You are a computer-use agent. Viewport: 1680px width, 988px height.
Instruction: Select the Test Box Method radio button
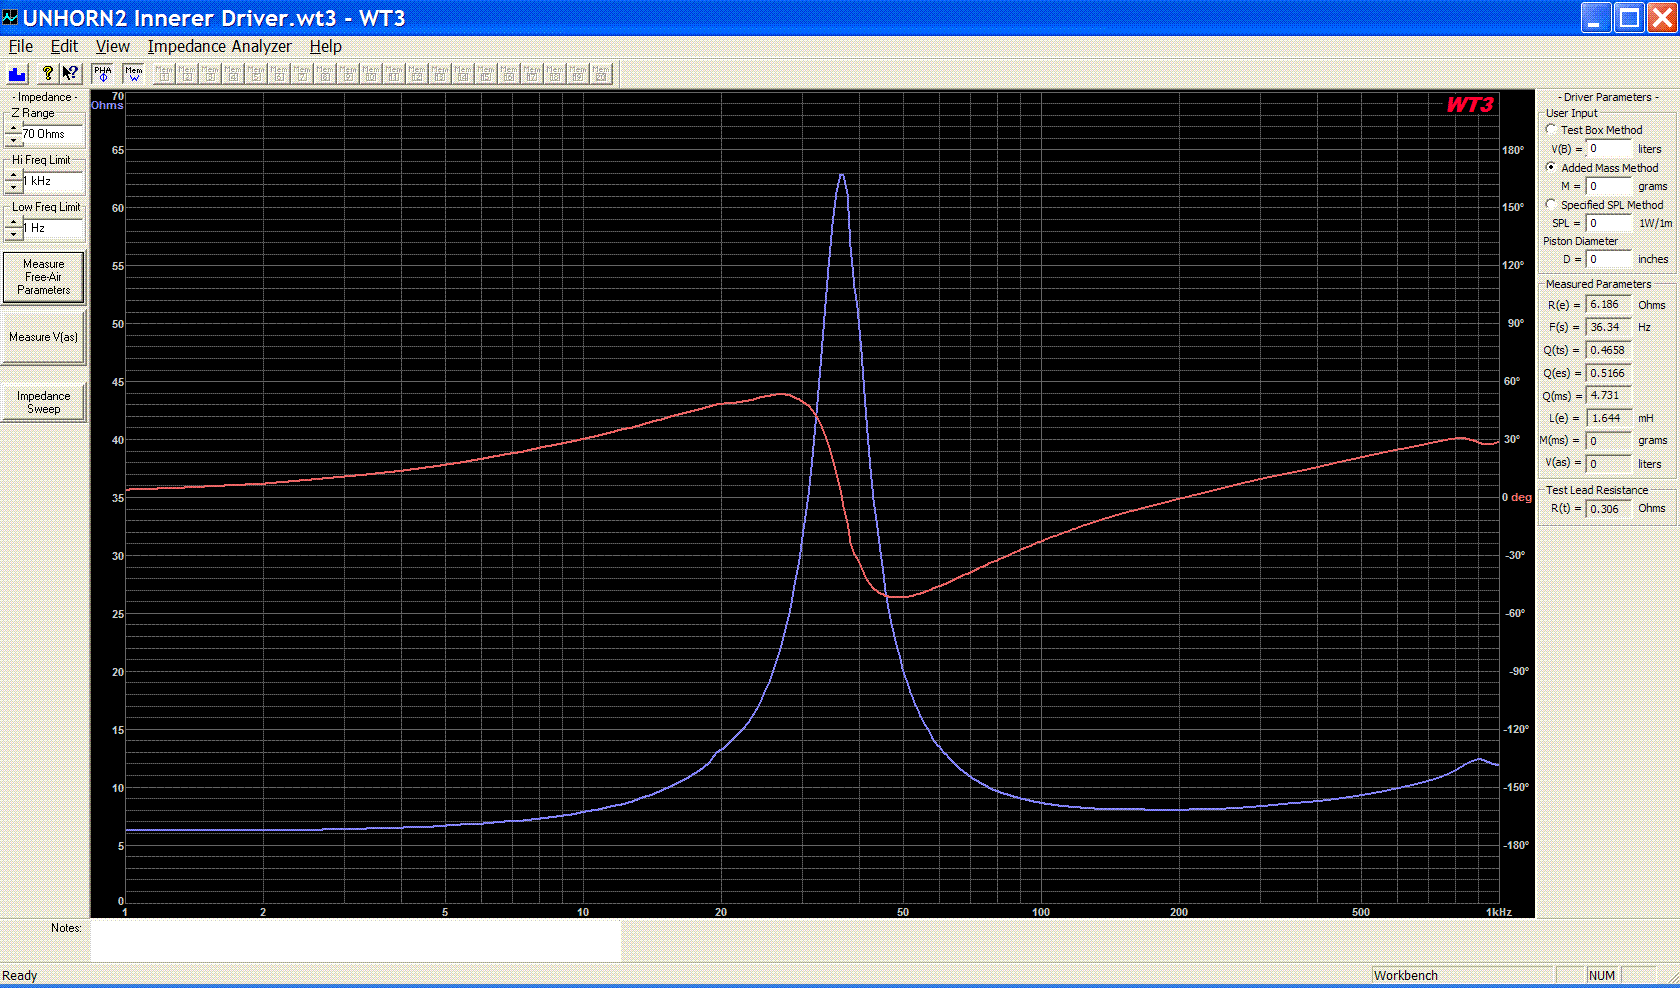click(x=1551, y=129)
